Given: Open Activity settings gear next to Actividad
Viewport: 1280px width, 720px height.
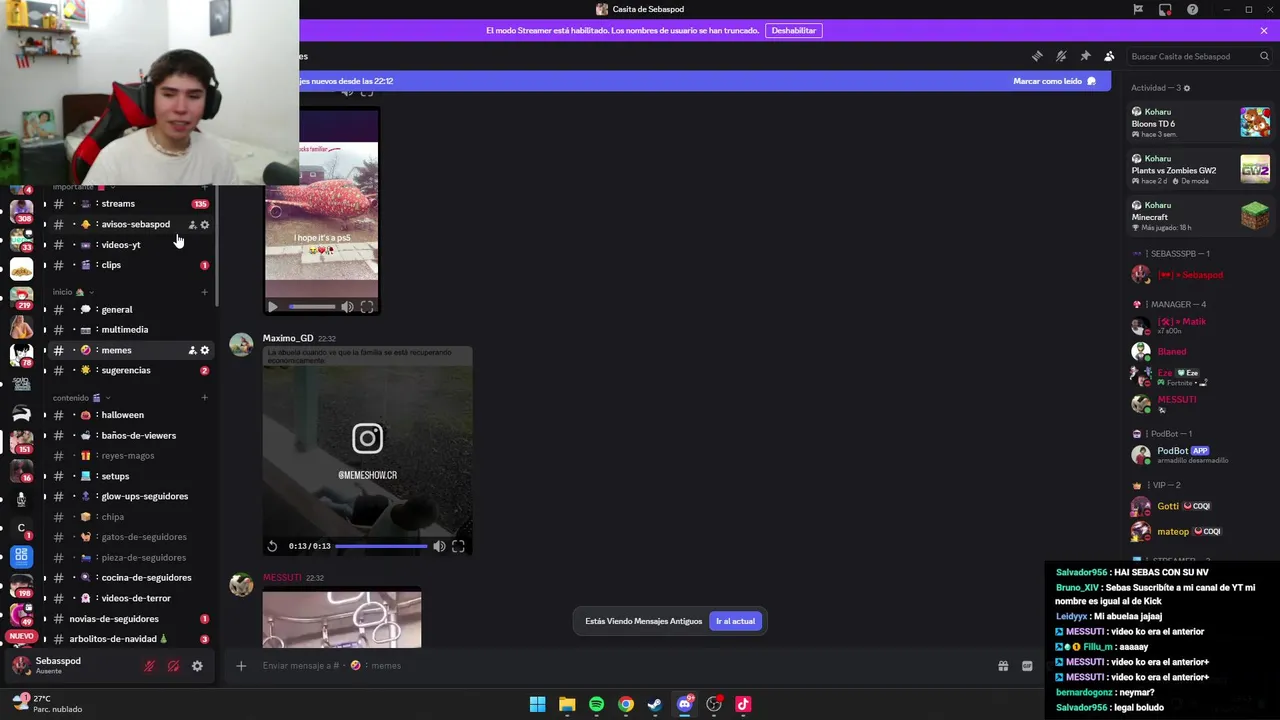Looking at the screenshot, I should coord(1187,88).
